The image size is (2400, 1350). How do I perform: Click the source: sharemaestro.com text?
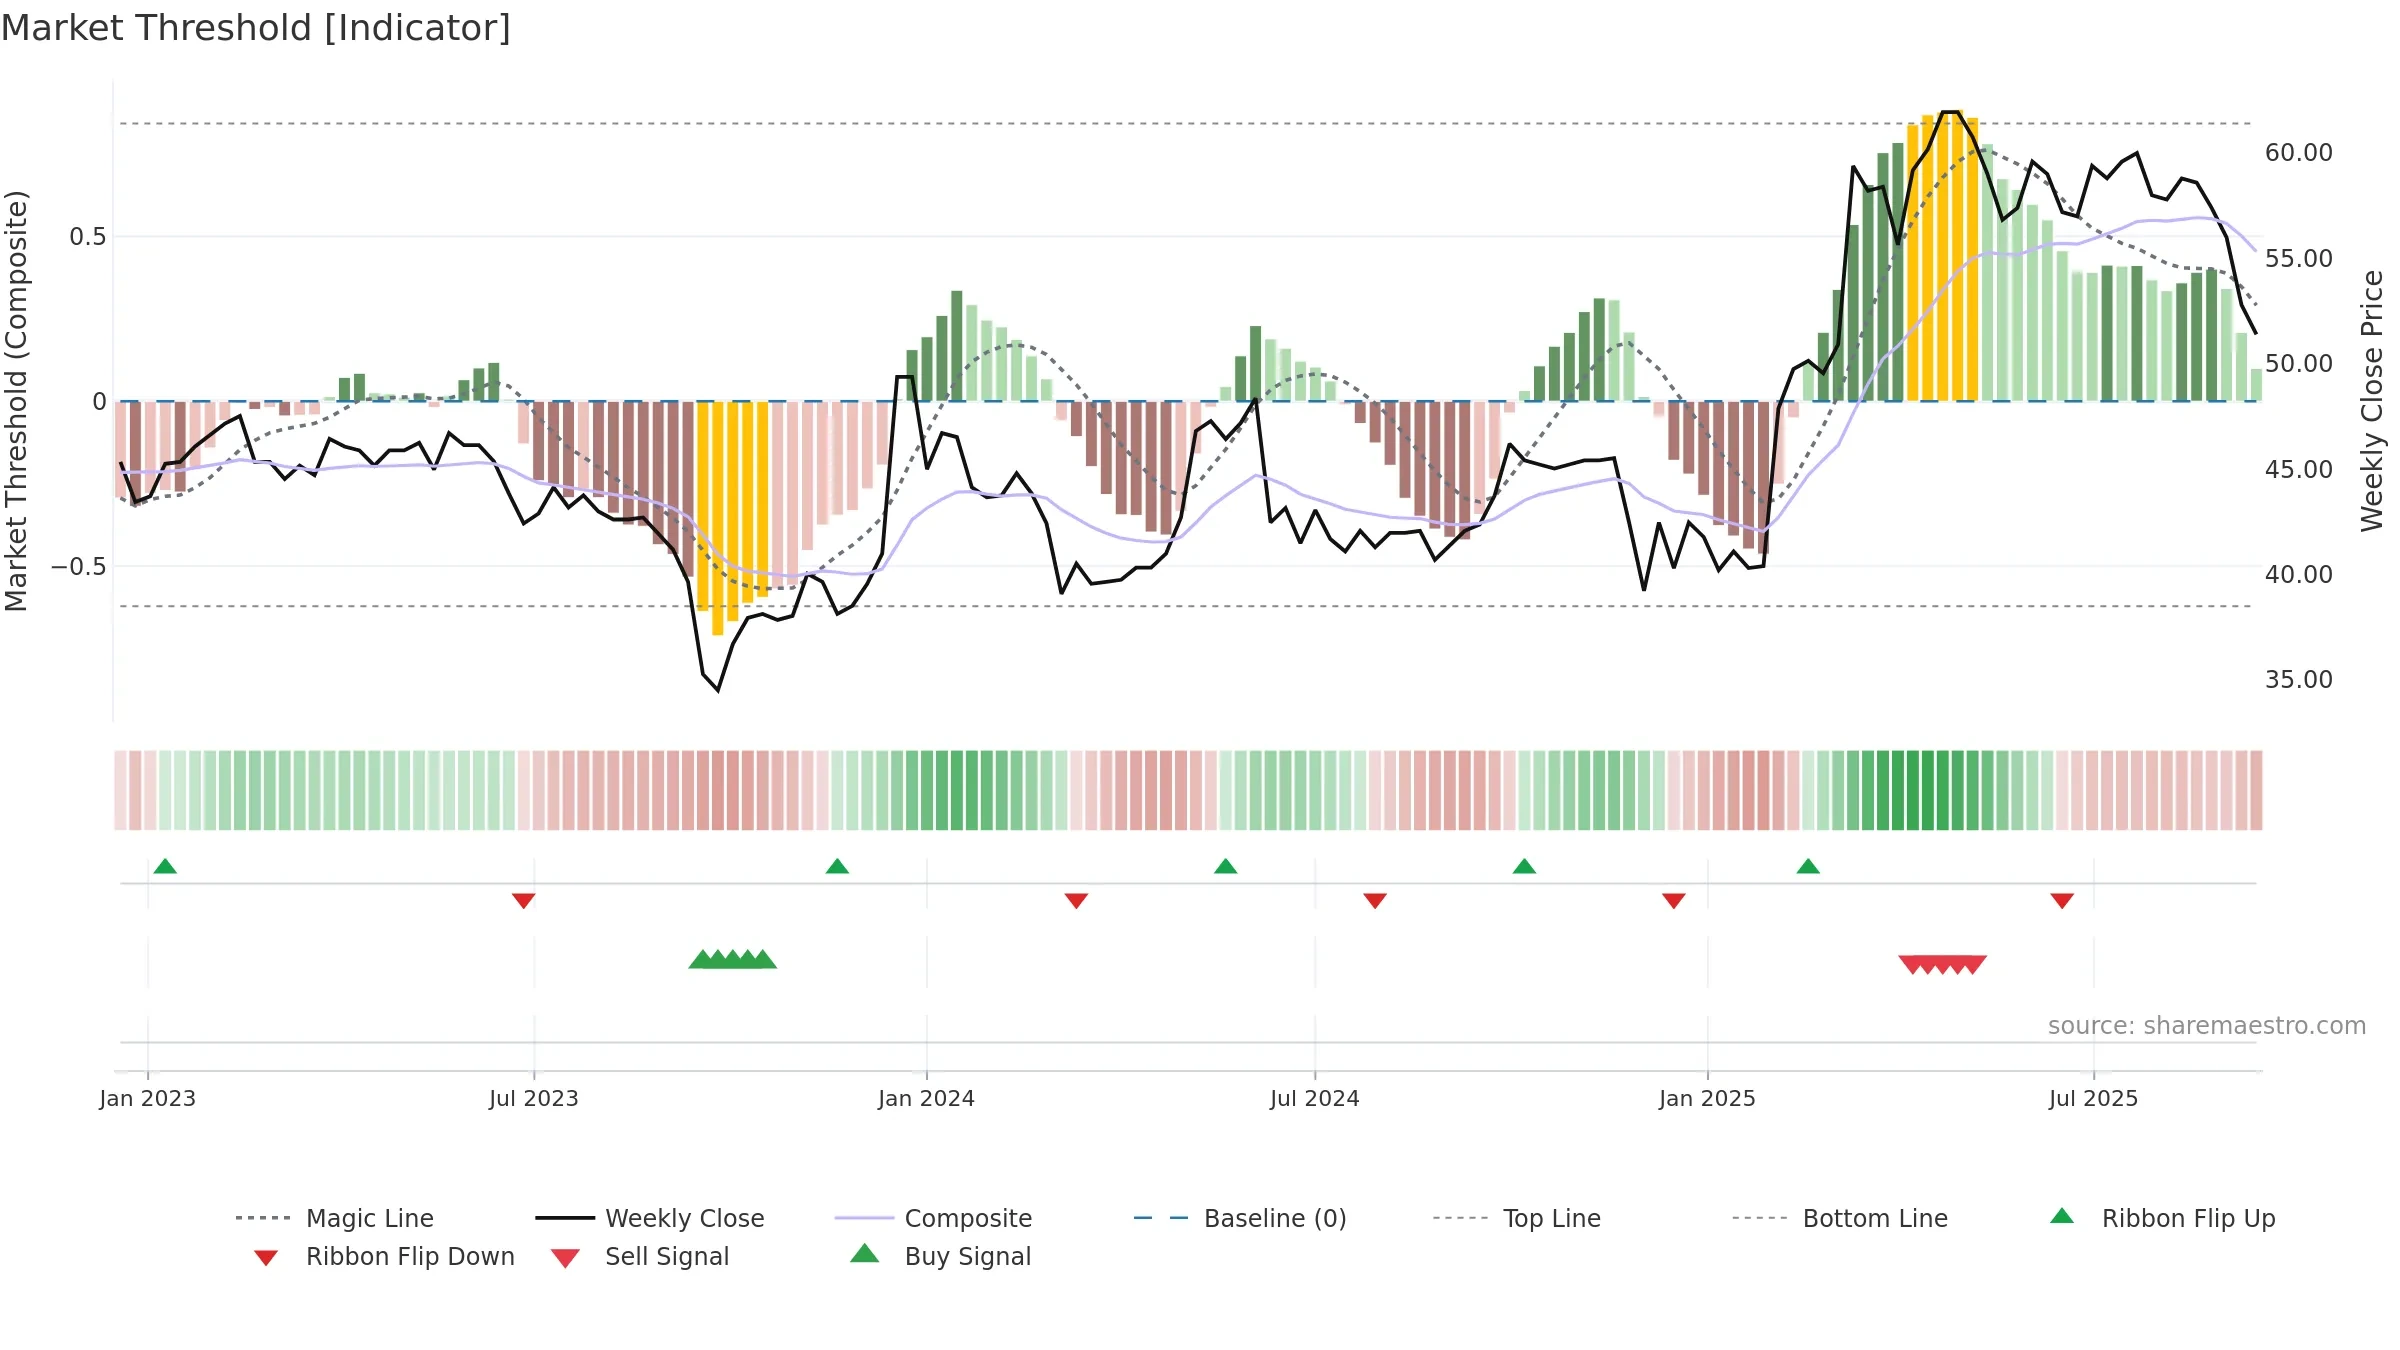(2207, 1026)
